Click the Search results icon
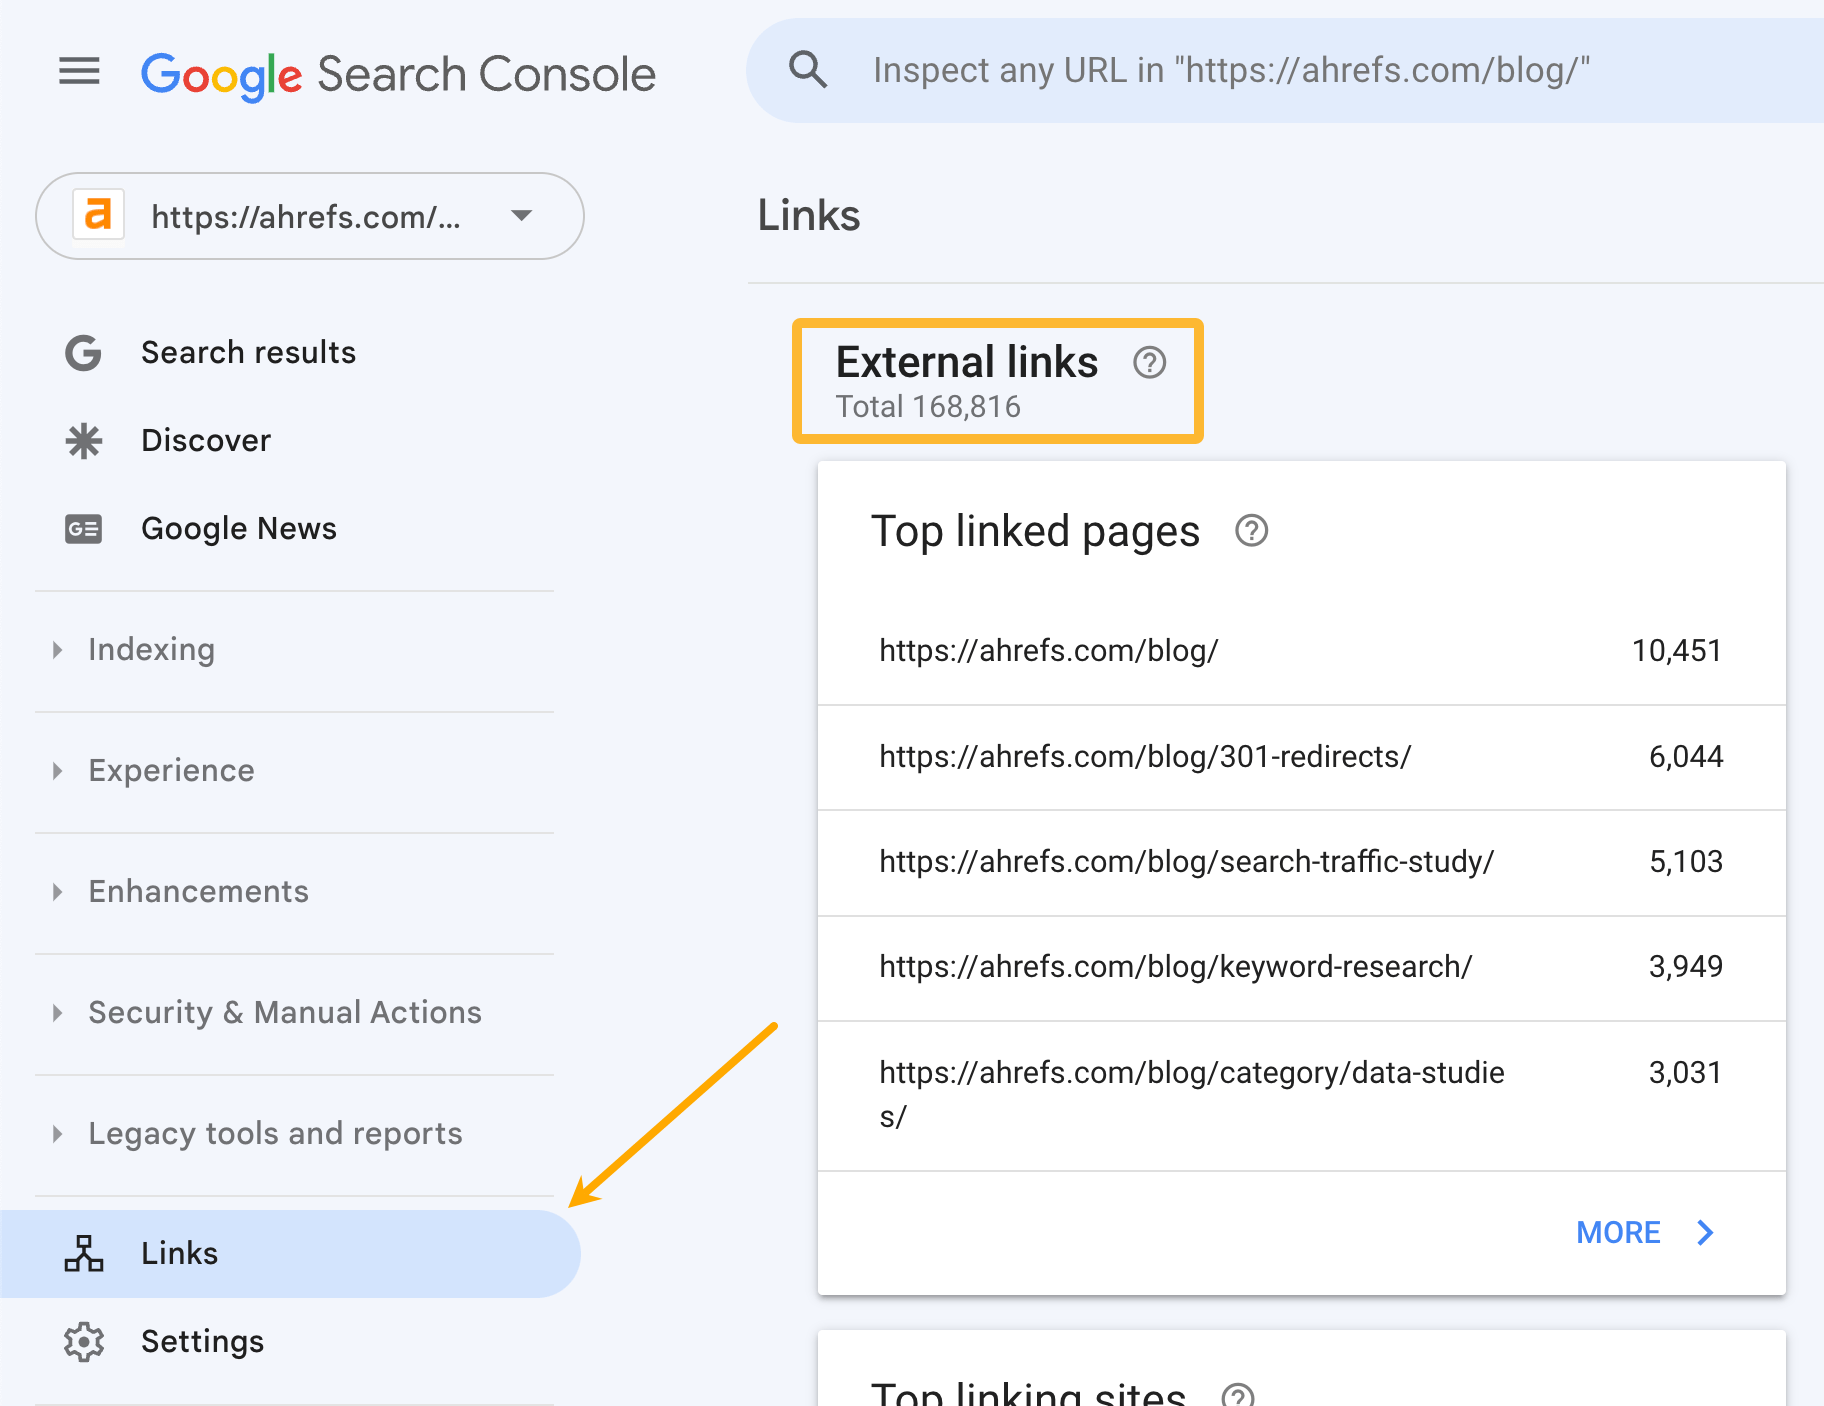This screenshot has height=1406, width=1824. click(x=84, y=352)
